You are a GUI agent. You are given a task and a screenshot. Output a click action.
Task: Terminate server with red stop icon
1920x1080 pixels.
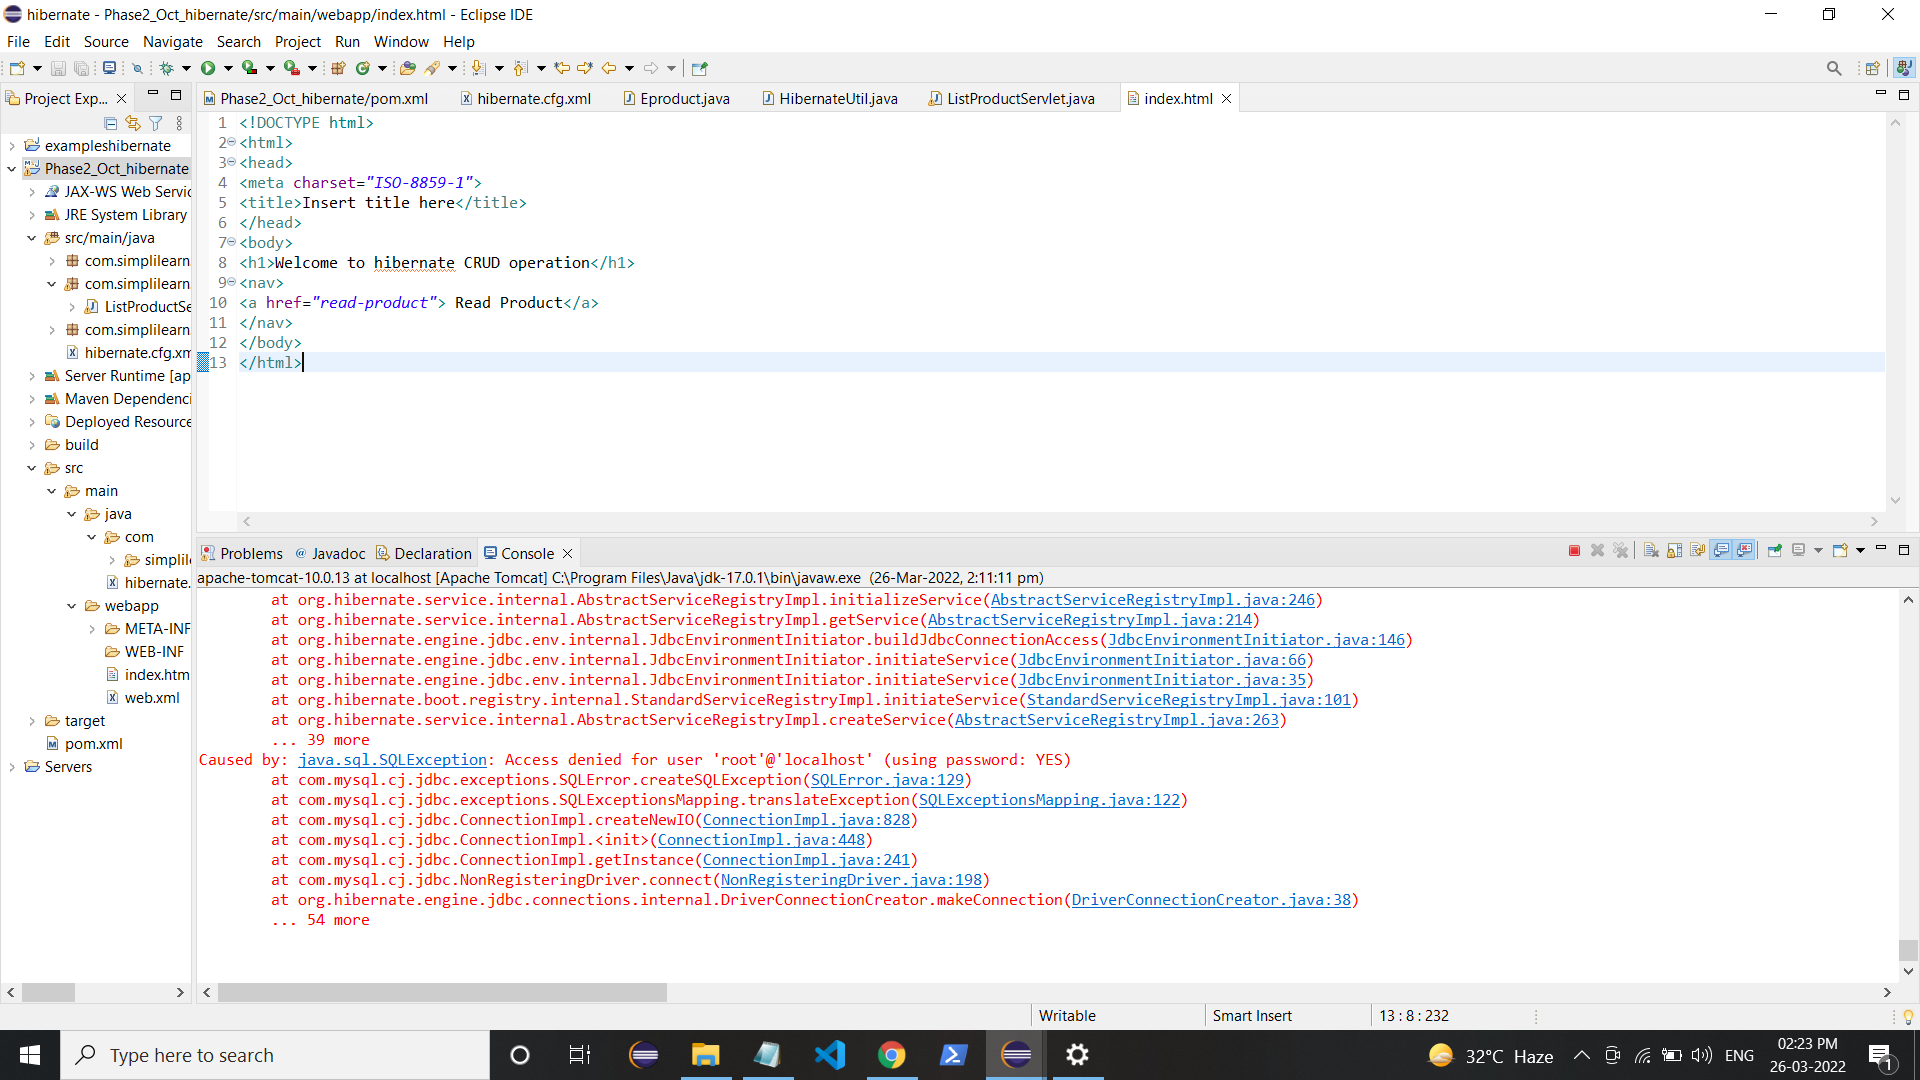click(x=1574, y=551)
